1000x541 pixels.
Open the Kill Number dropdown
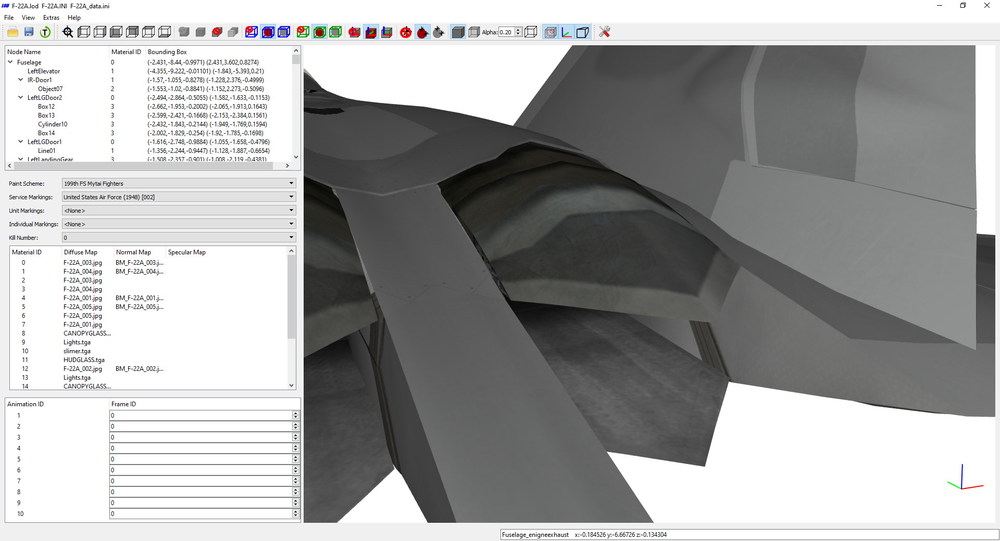click(179, 237)
